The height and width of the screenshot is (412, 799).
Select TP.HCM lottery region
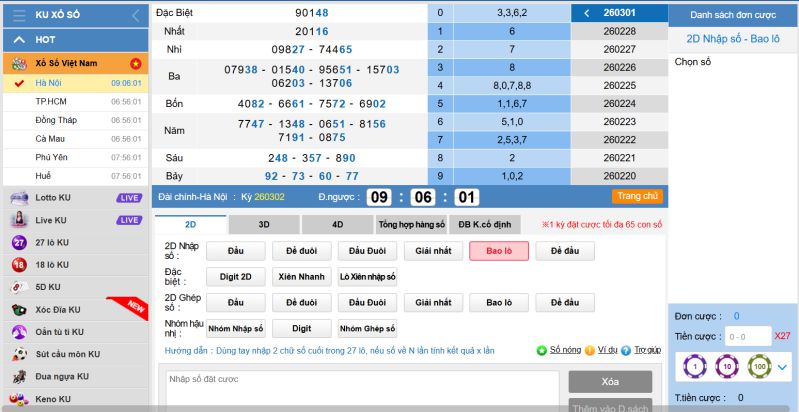point(76,101)
